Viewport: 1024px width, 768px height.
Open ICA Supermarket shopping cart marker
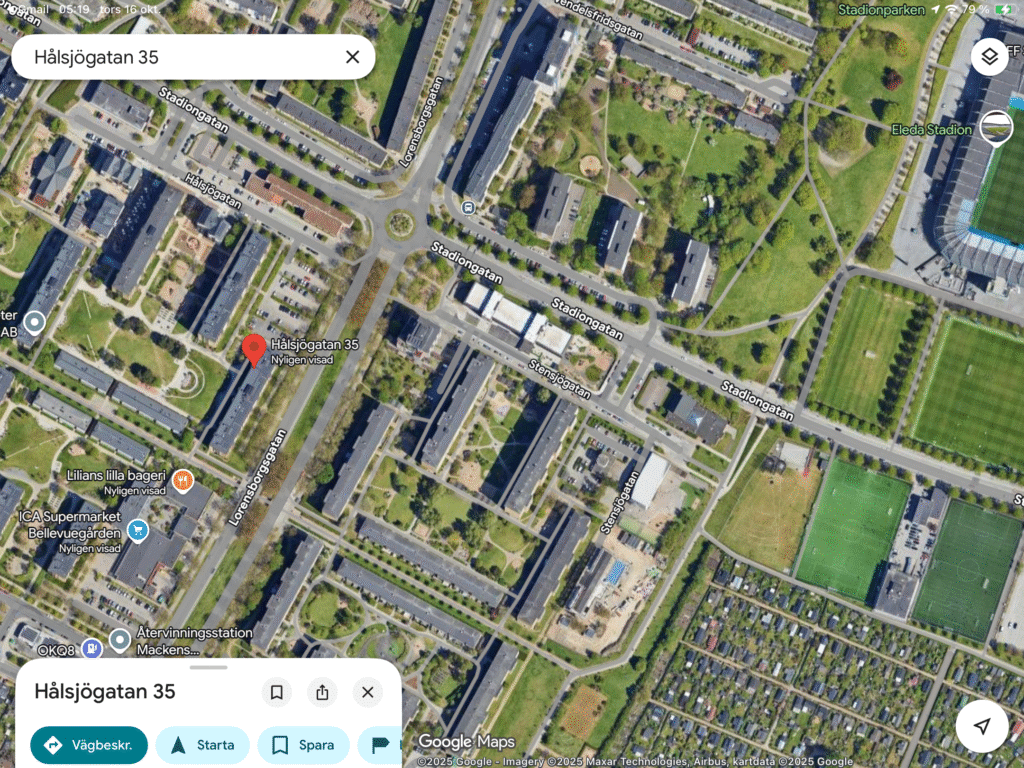click(137, 530)
